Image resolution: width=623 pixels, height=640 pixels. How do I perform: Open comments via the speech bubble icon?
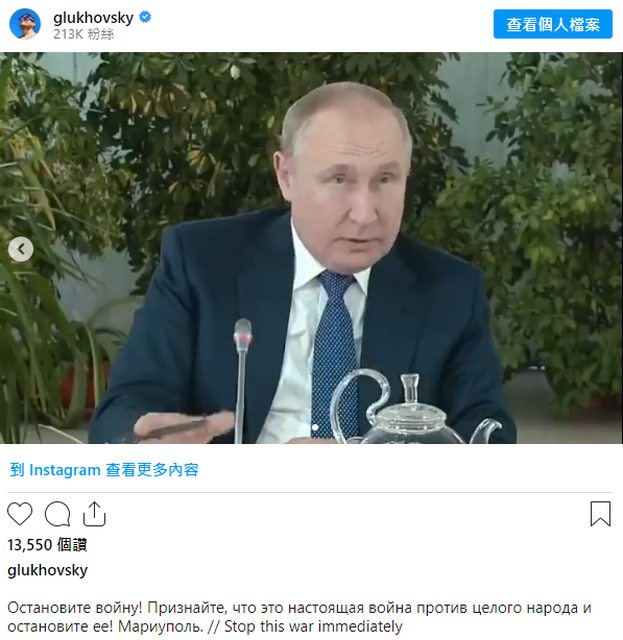57,514
